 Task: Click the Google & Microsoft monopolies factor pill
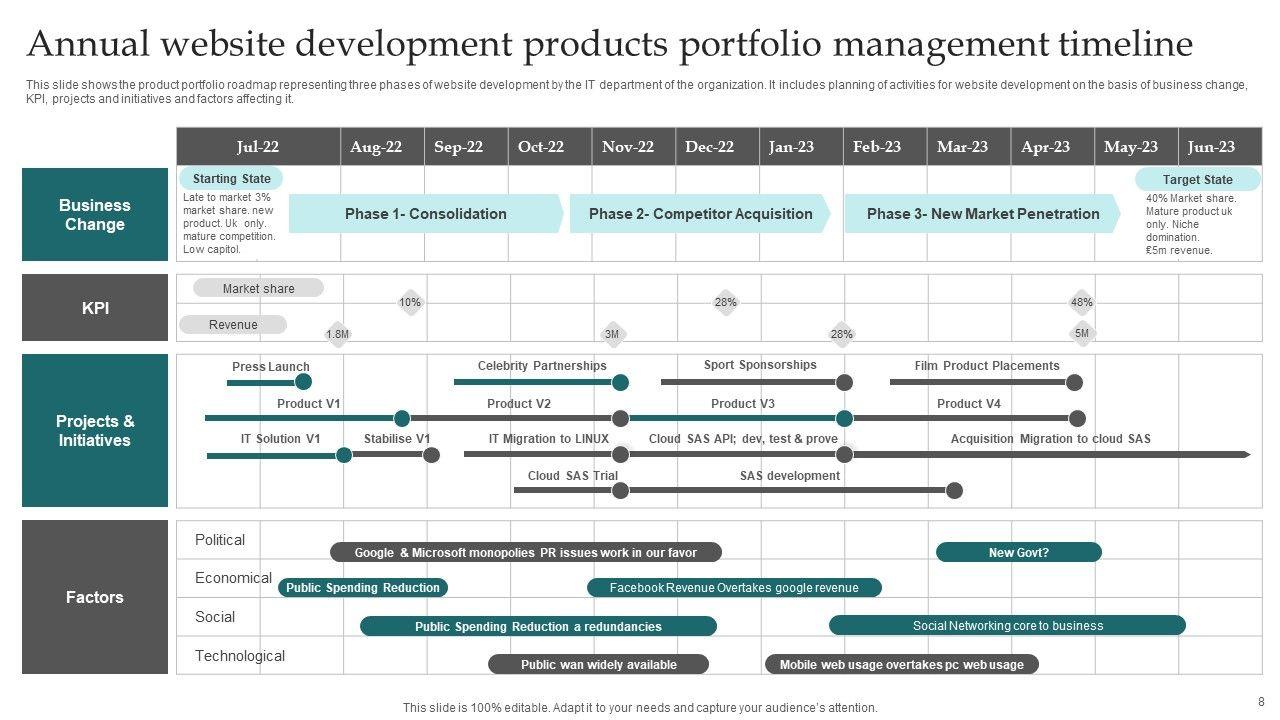(526, 552)
